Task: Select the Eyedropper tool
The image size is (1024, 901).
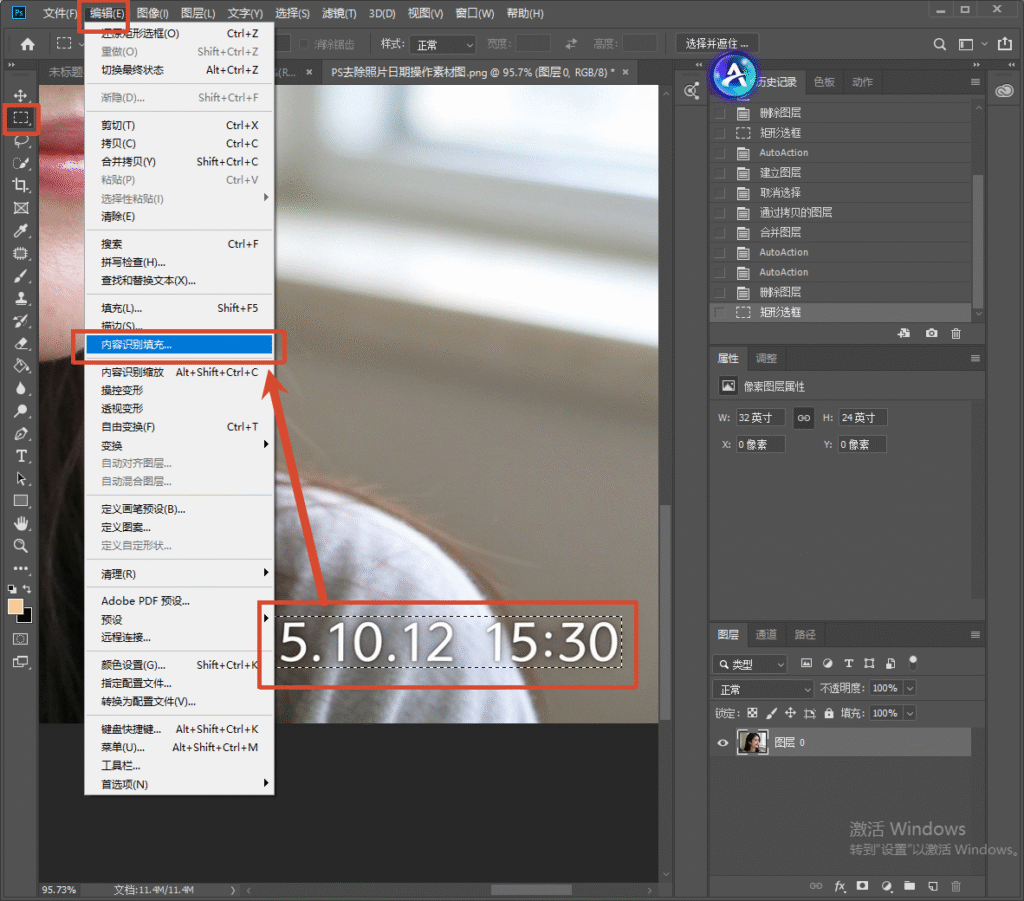Action: [x=21, y=230]
